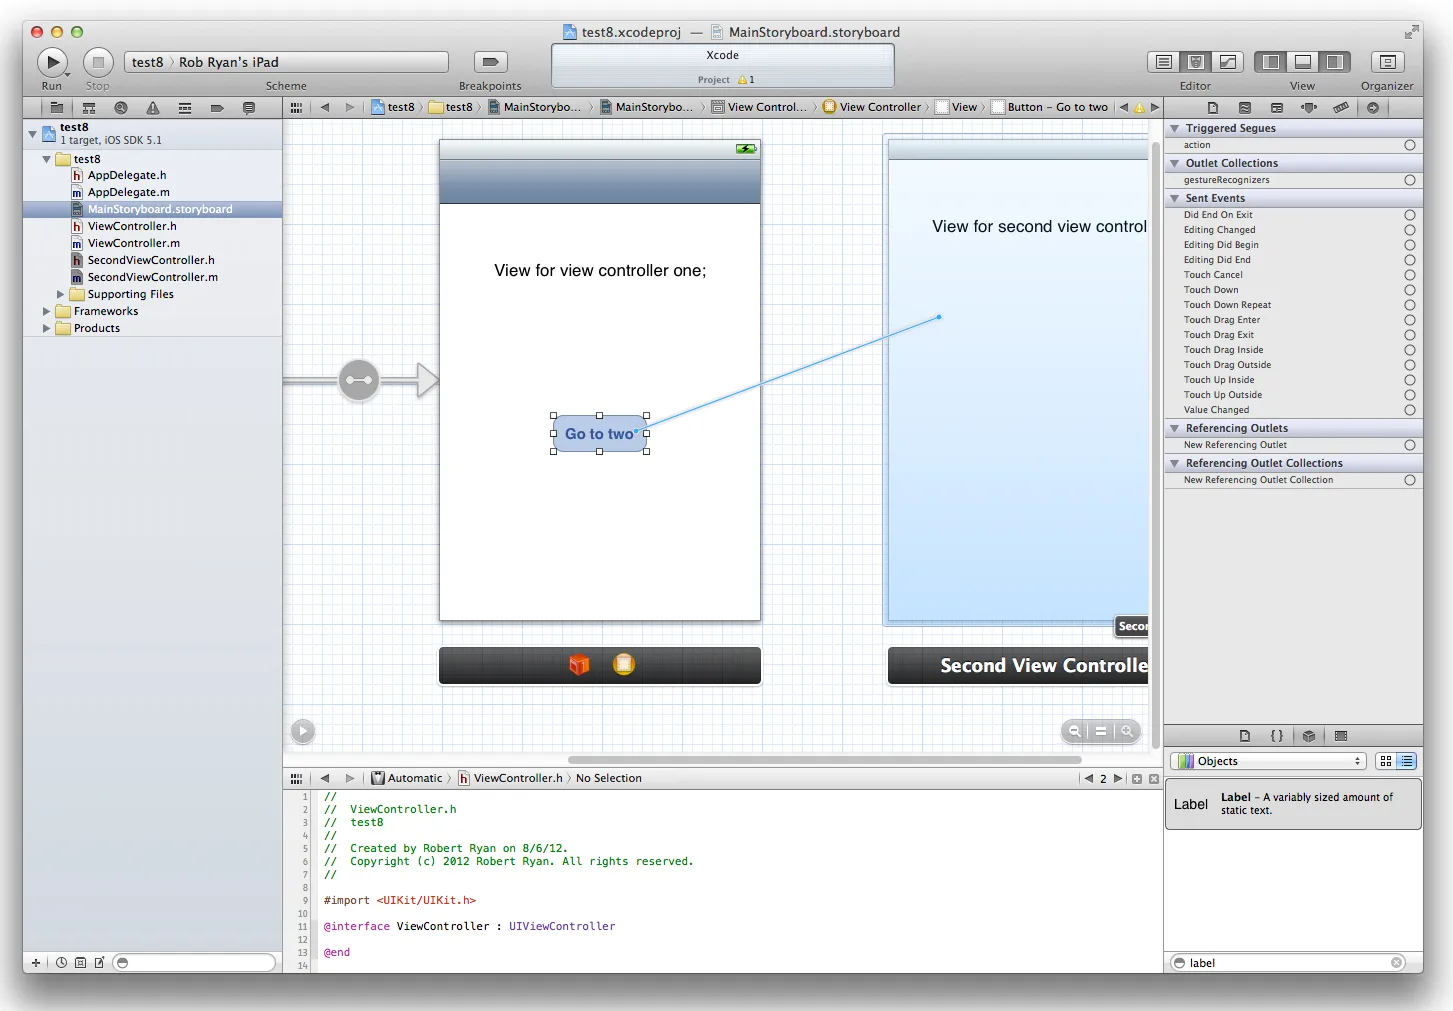This screenshot has width=1453, height=1011.
Task: Show the Breakpoint navigator
Action: pyautogui.click(x=217, y=108)
